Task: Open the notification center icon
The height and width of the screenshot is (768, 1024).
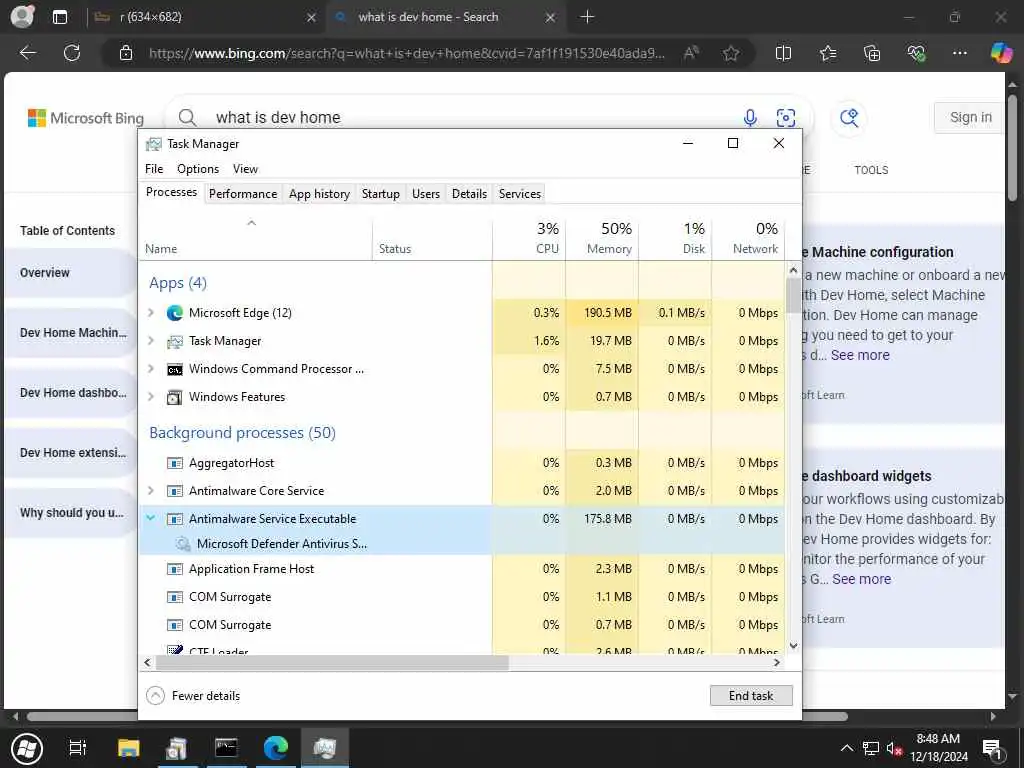Action: (x=993, y=748)
